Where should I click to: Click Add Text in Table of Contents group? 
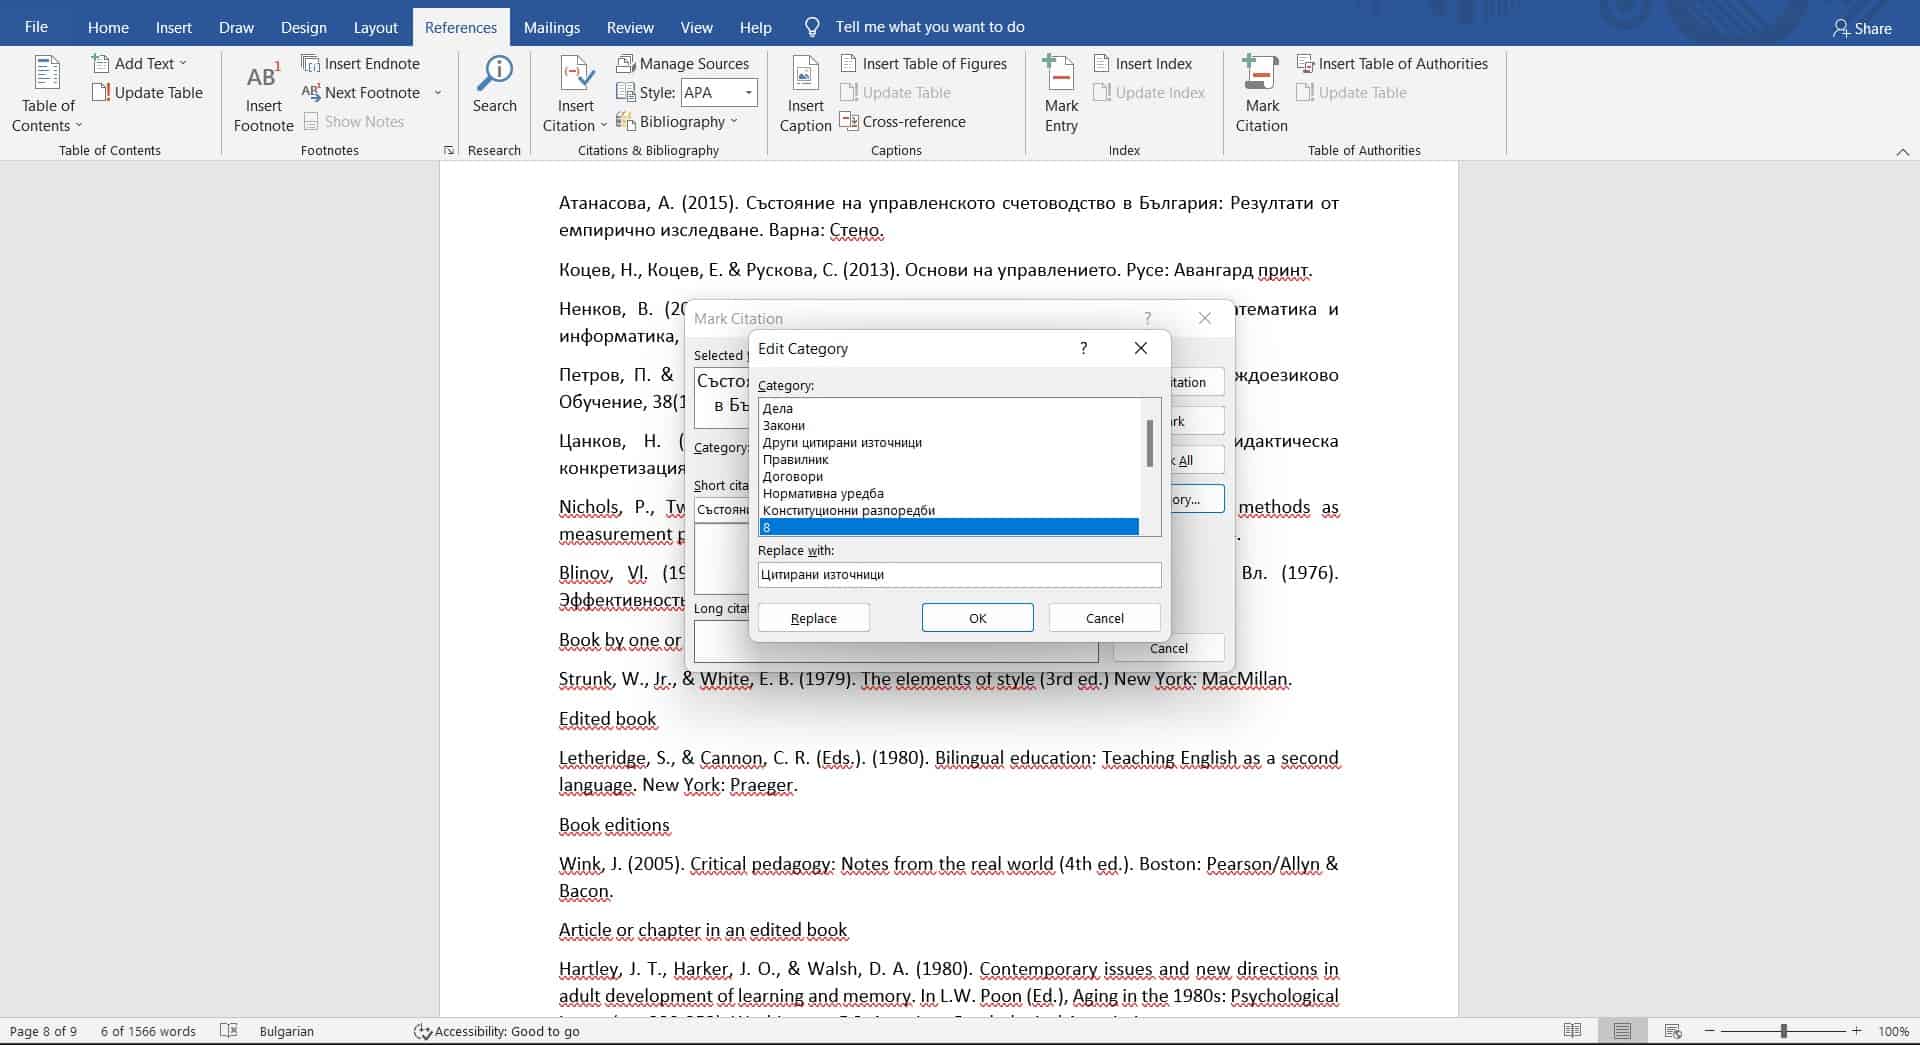click(x=139, y=63)
